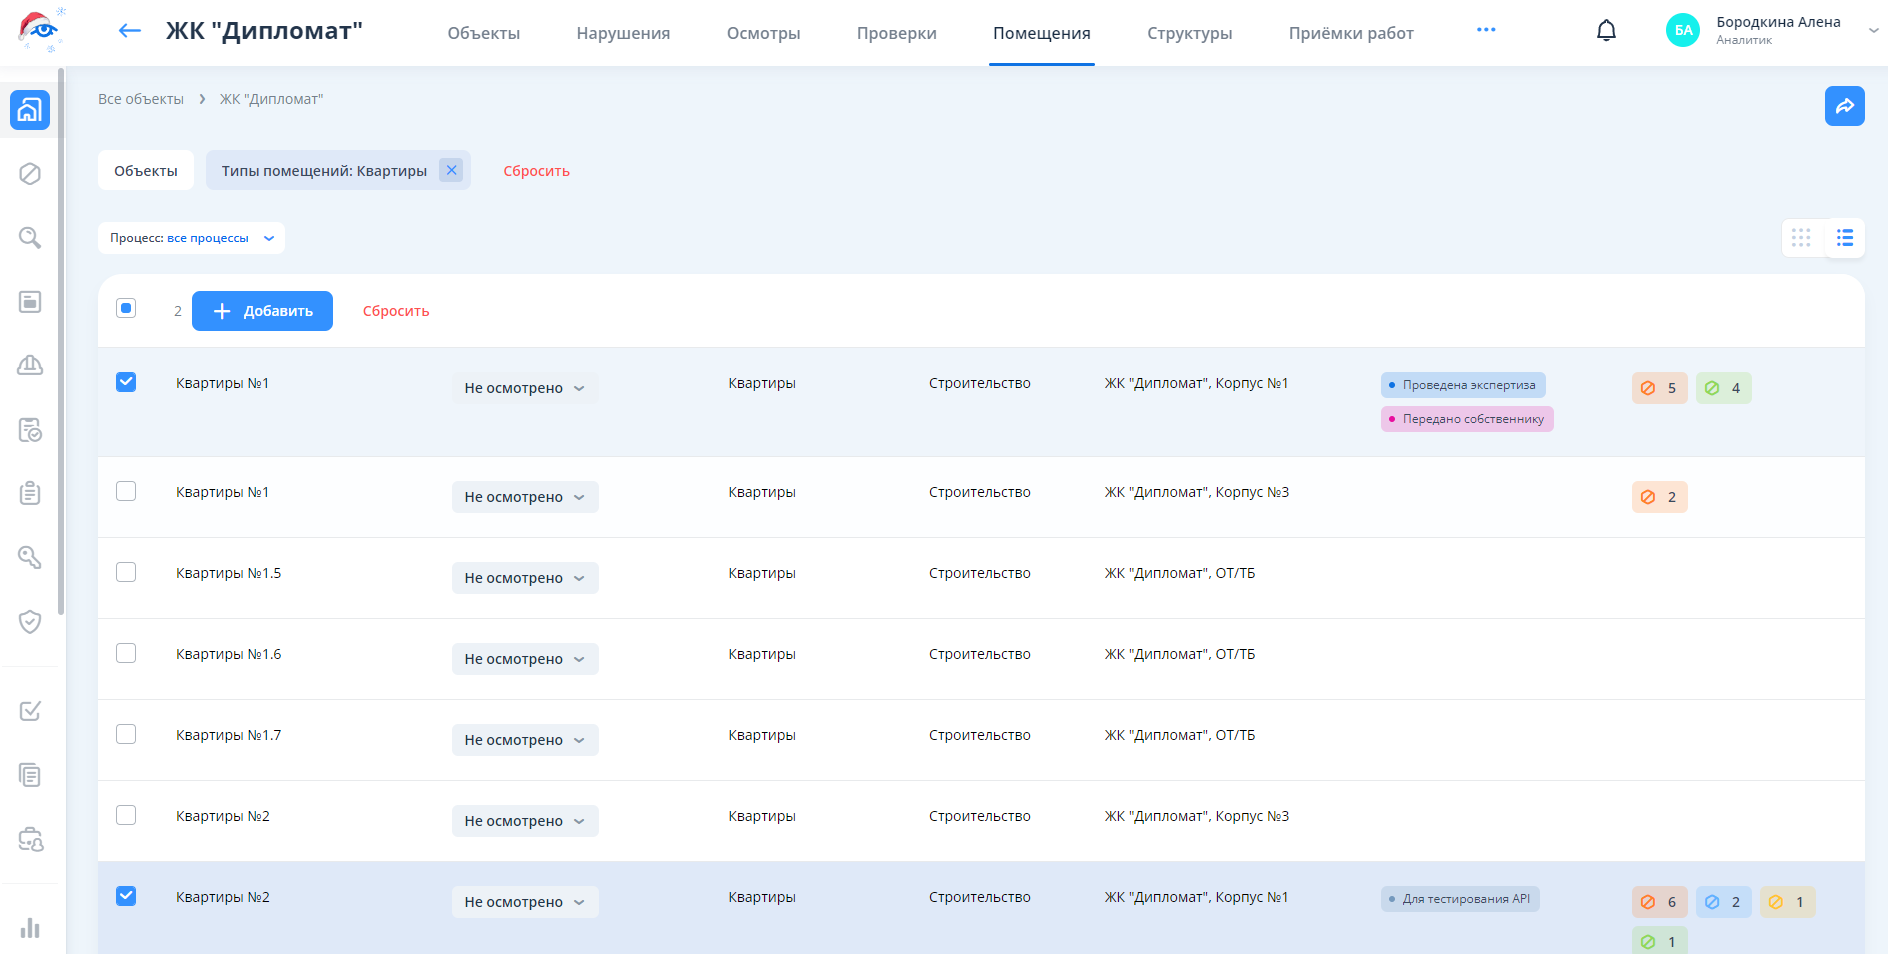
Task: Switch to grid view layout
Action: [1801, 238]
